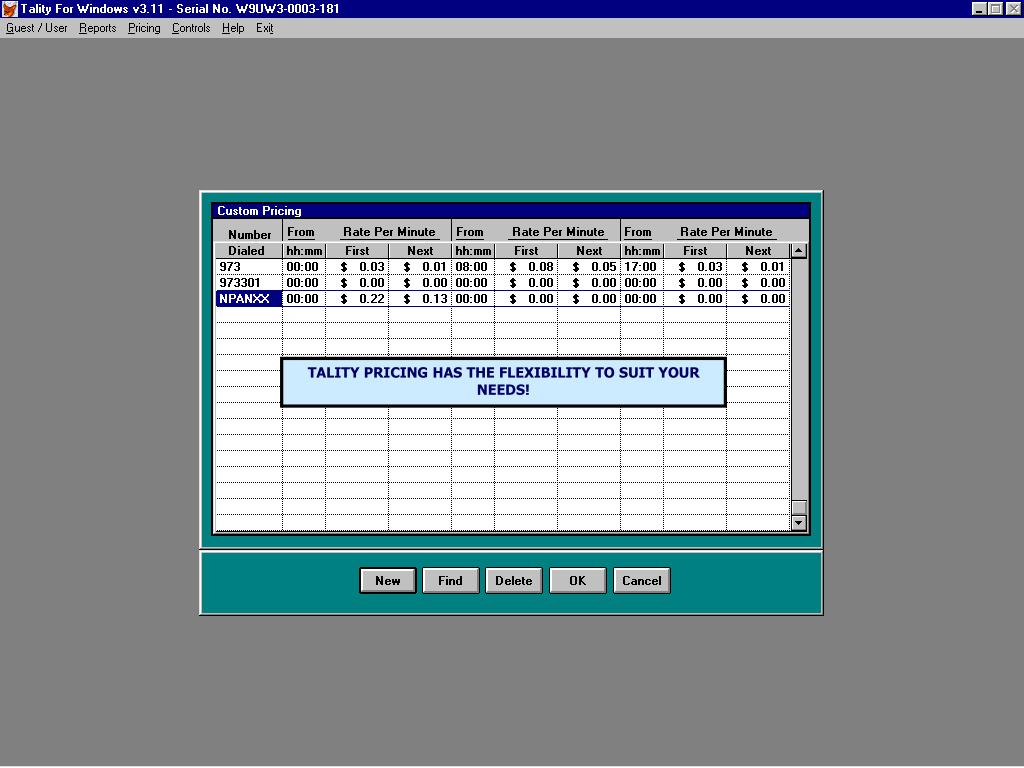Click the 08:00 time cell in 973 row
The image size is (1024, 768).
(472, 266)
